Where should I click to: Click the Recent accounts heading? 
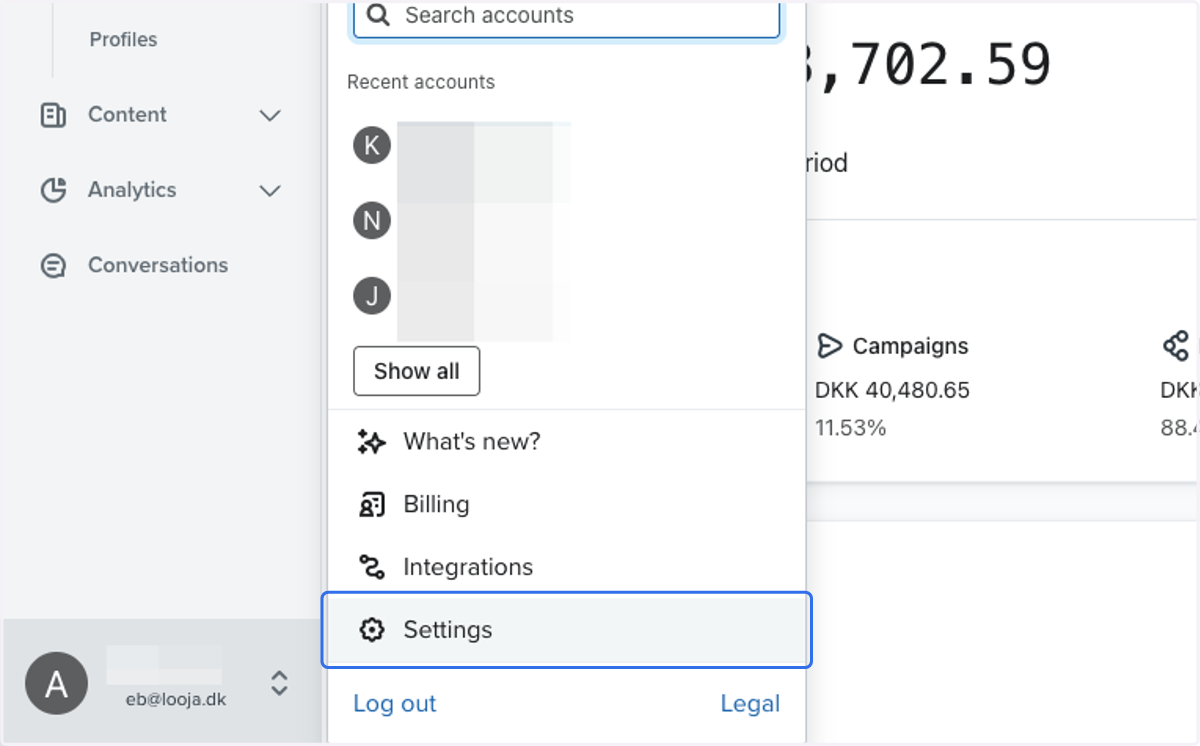click(x=421, y=82)
